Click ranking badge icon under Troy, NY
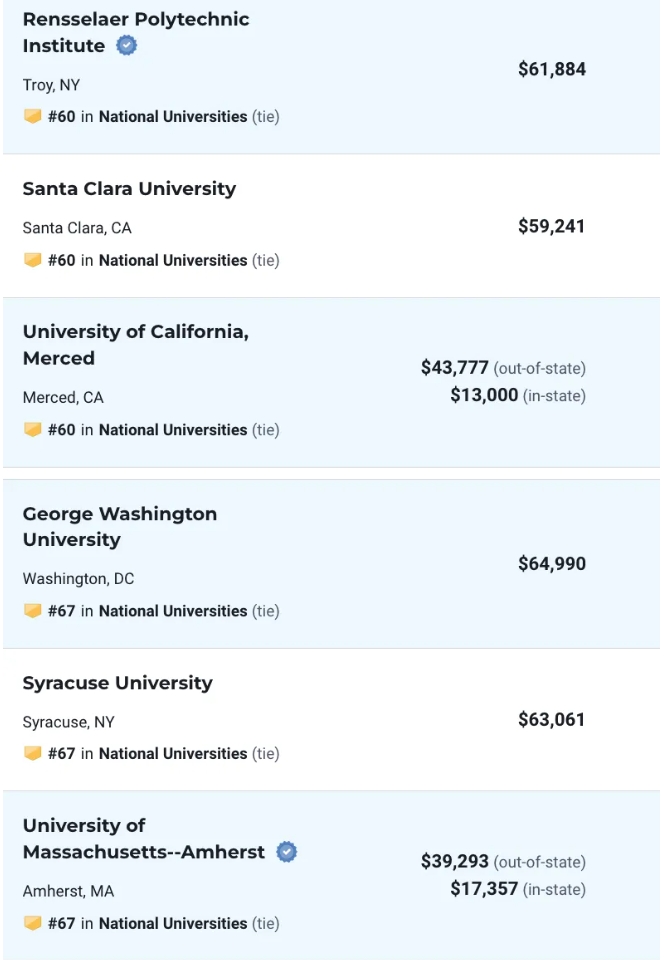The height and width of the screenshot is (960, 664). click(x=33, y=117)
